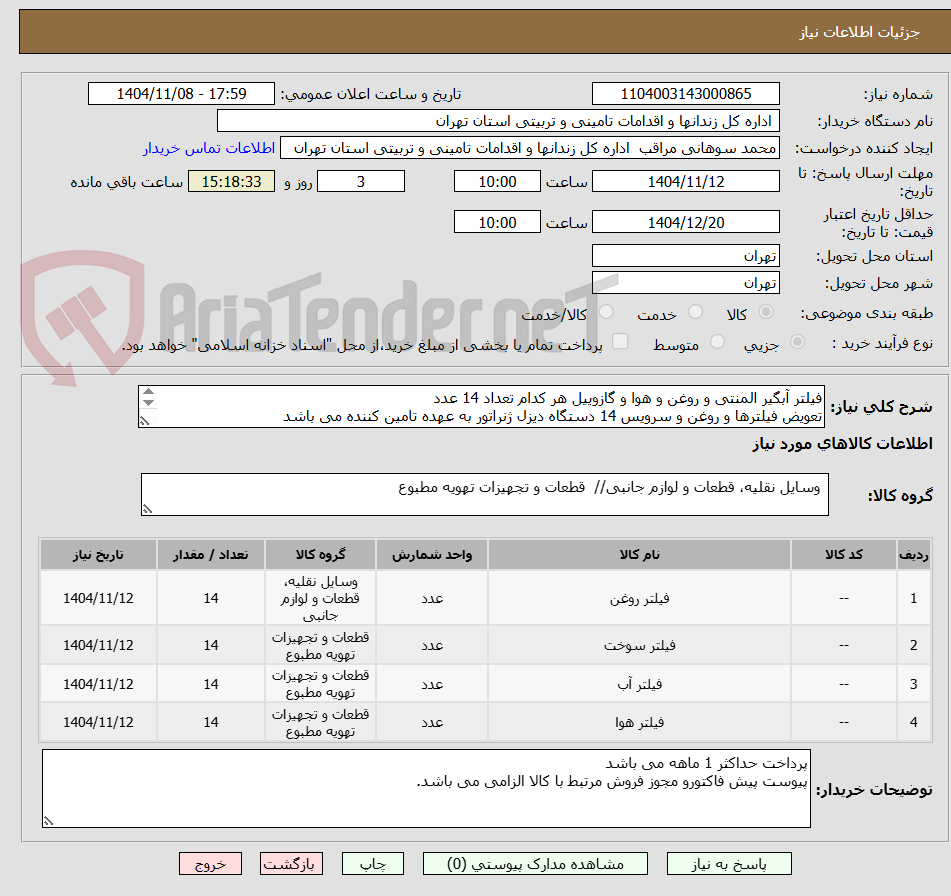Open اطلاعات تماس خریدار link
The image size is (951, 896).
209,148
